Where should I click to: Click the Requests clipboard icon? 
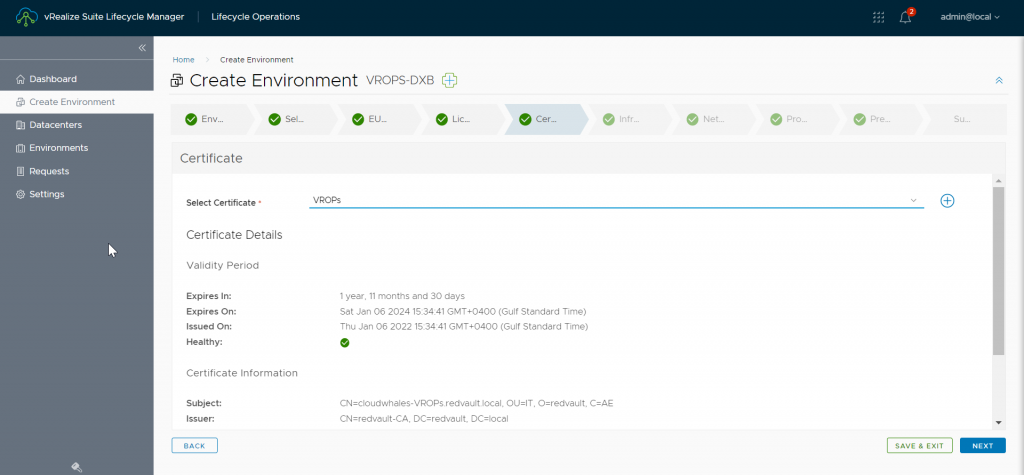[x=20, y=171]
